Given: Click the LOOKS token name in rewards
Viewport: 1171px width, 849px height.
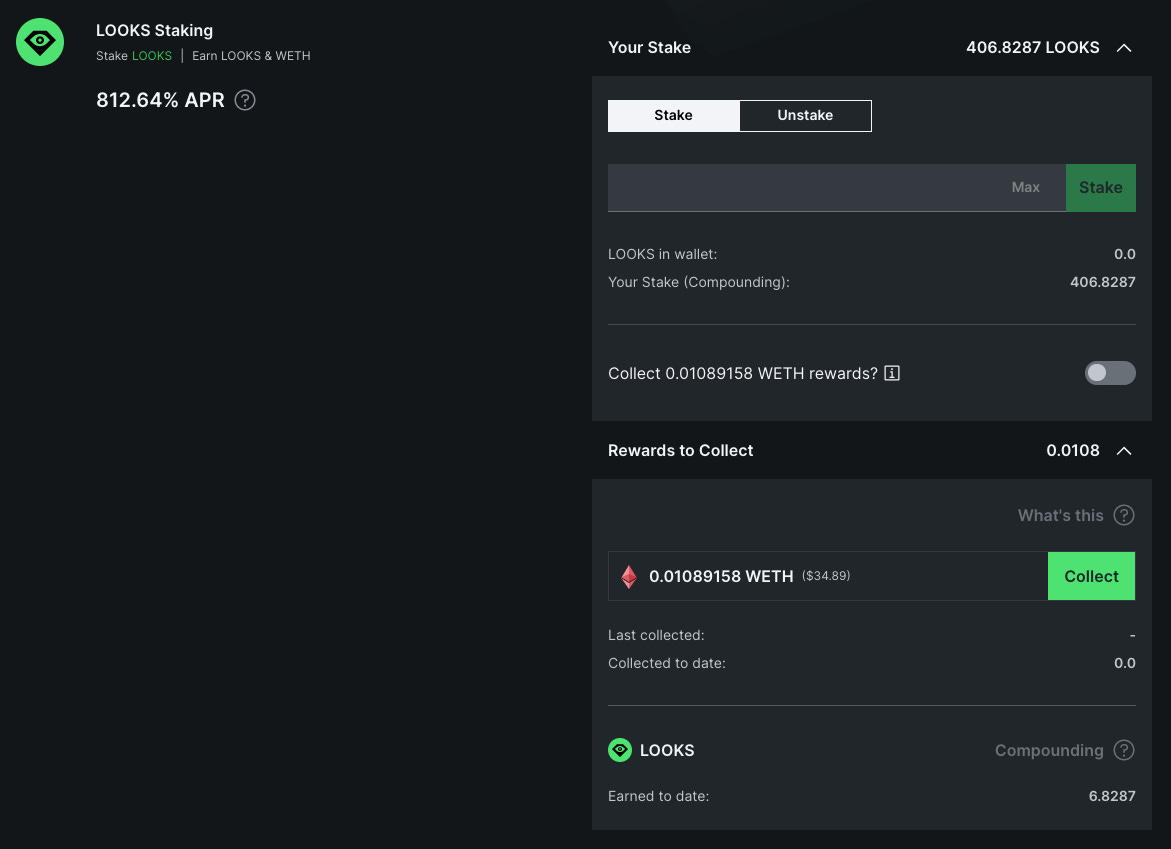Looking at the screenshot, I should tap(667, 750).
